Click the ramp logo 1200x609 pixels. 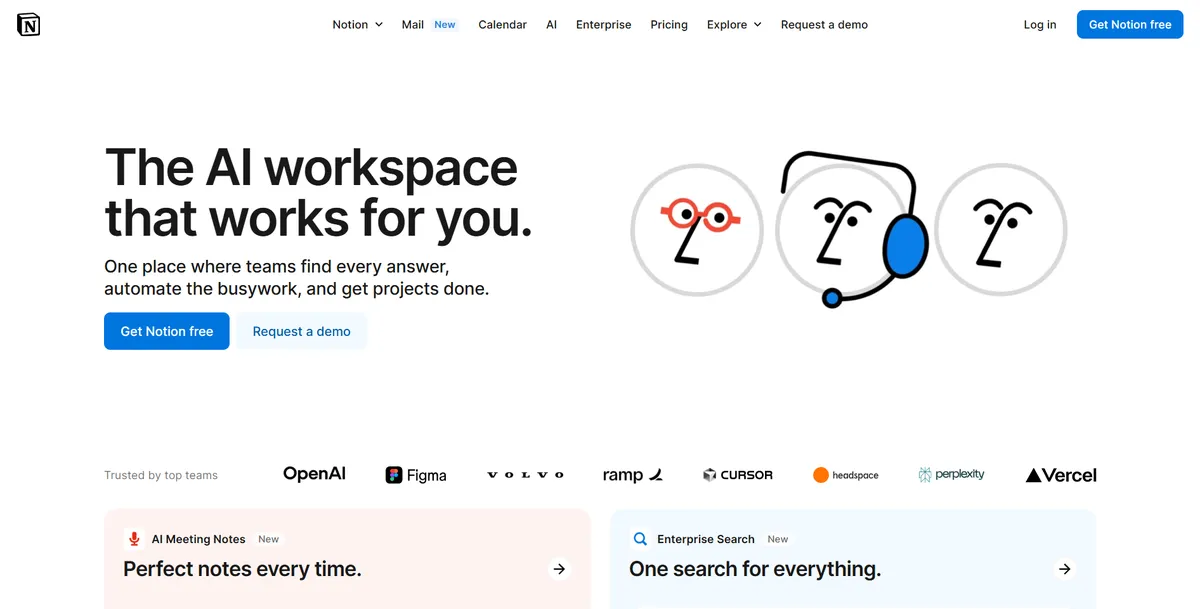633,475
